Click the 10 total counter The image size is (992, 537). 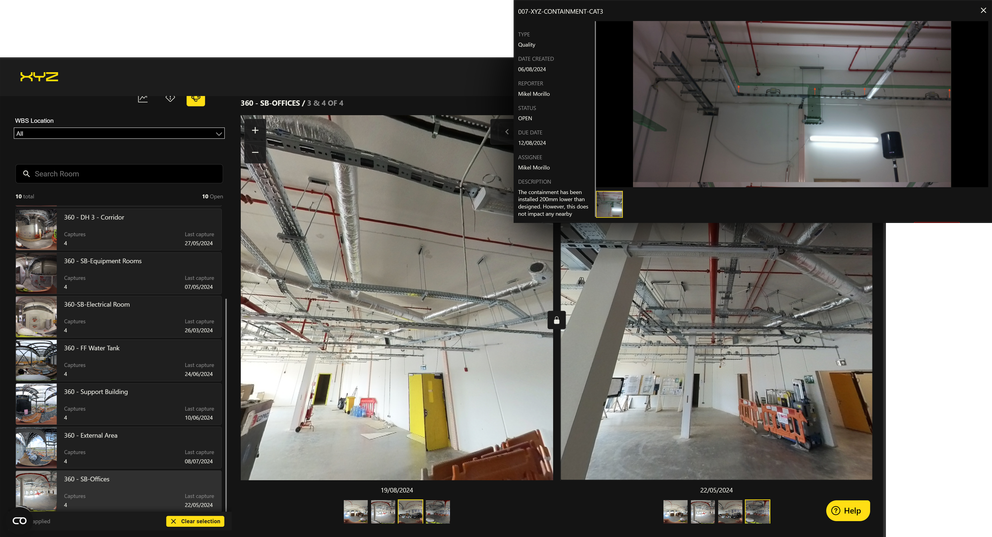[25, 197]
